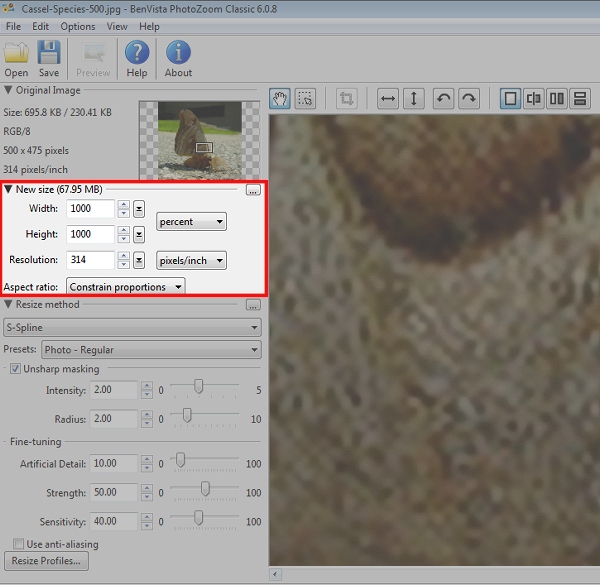The height and width of the screenshot is (585, 600).
Task: Switch to side-by-side vertical split view
Action: [557, 99]
